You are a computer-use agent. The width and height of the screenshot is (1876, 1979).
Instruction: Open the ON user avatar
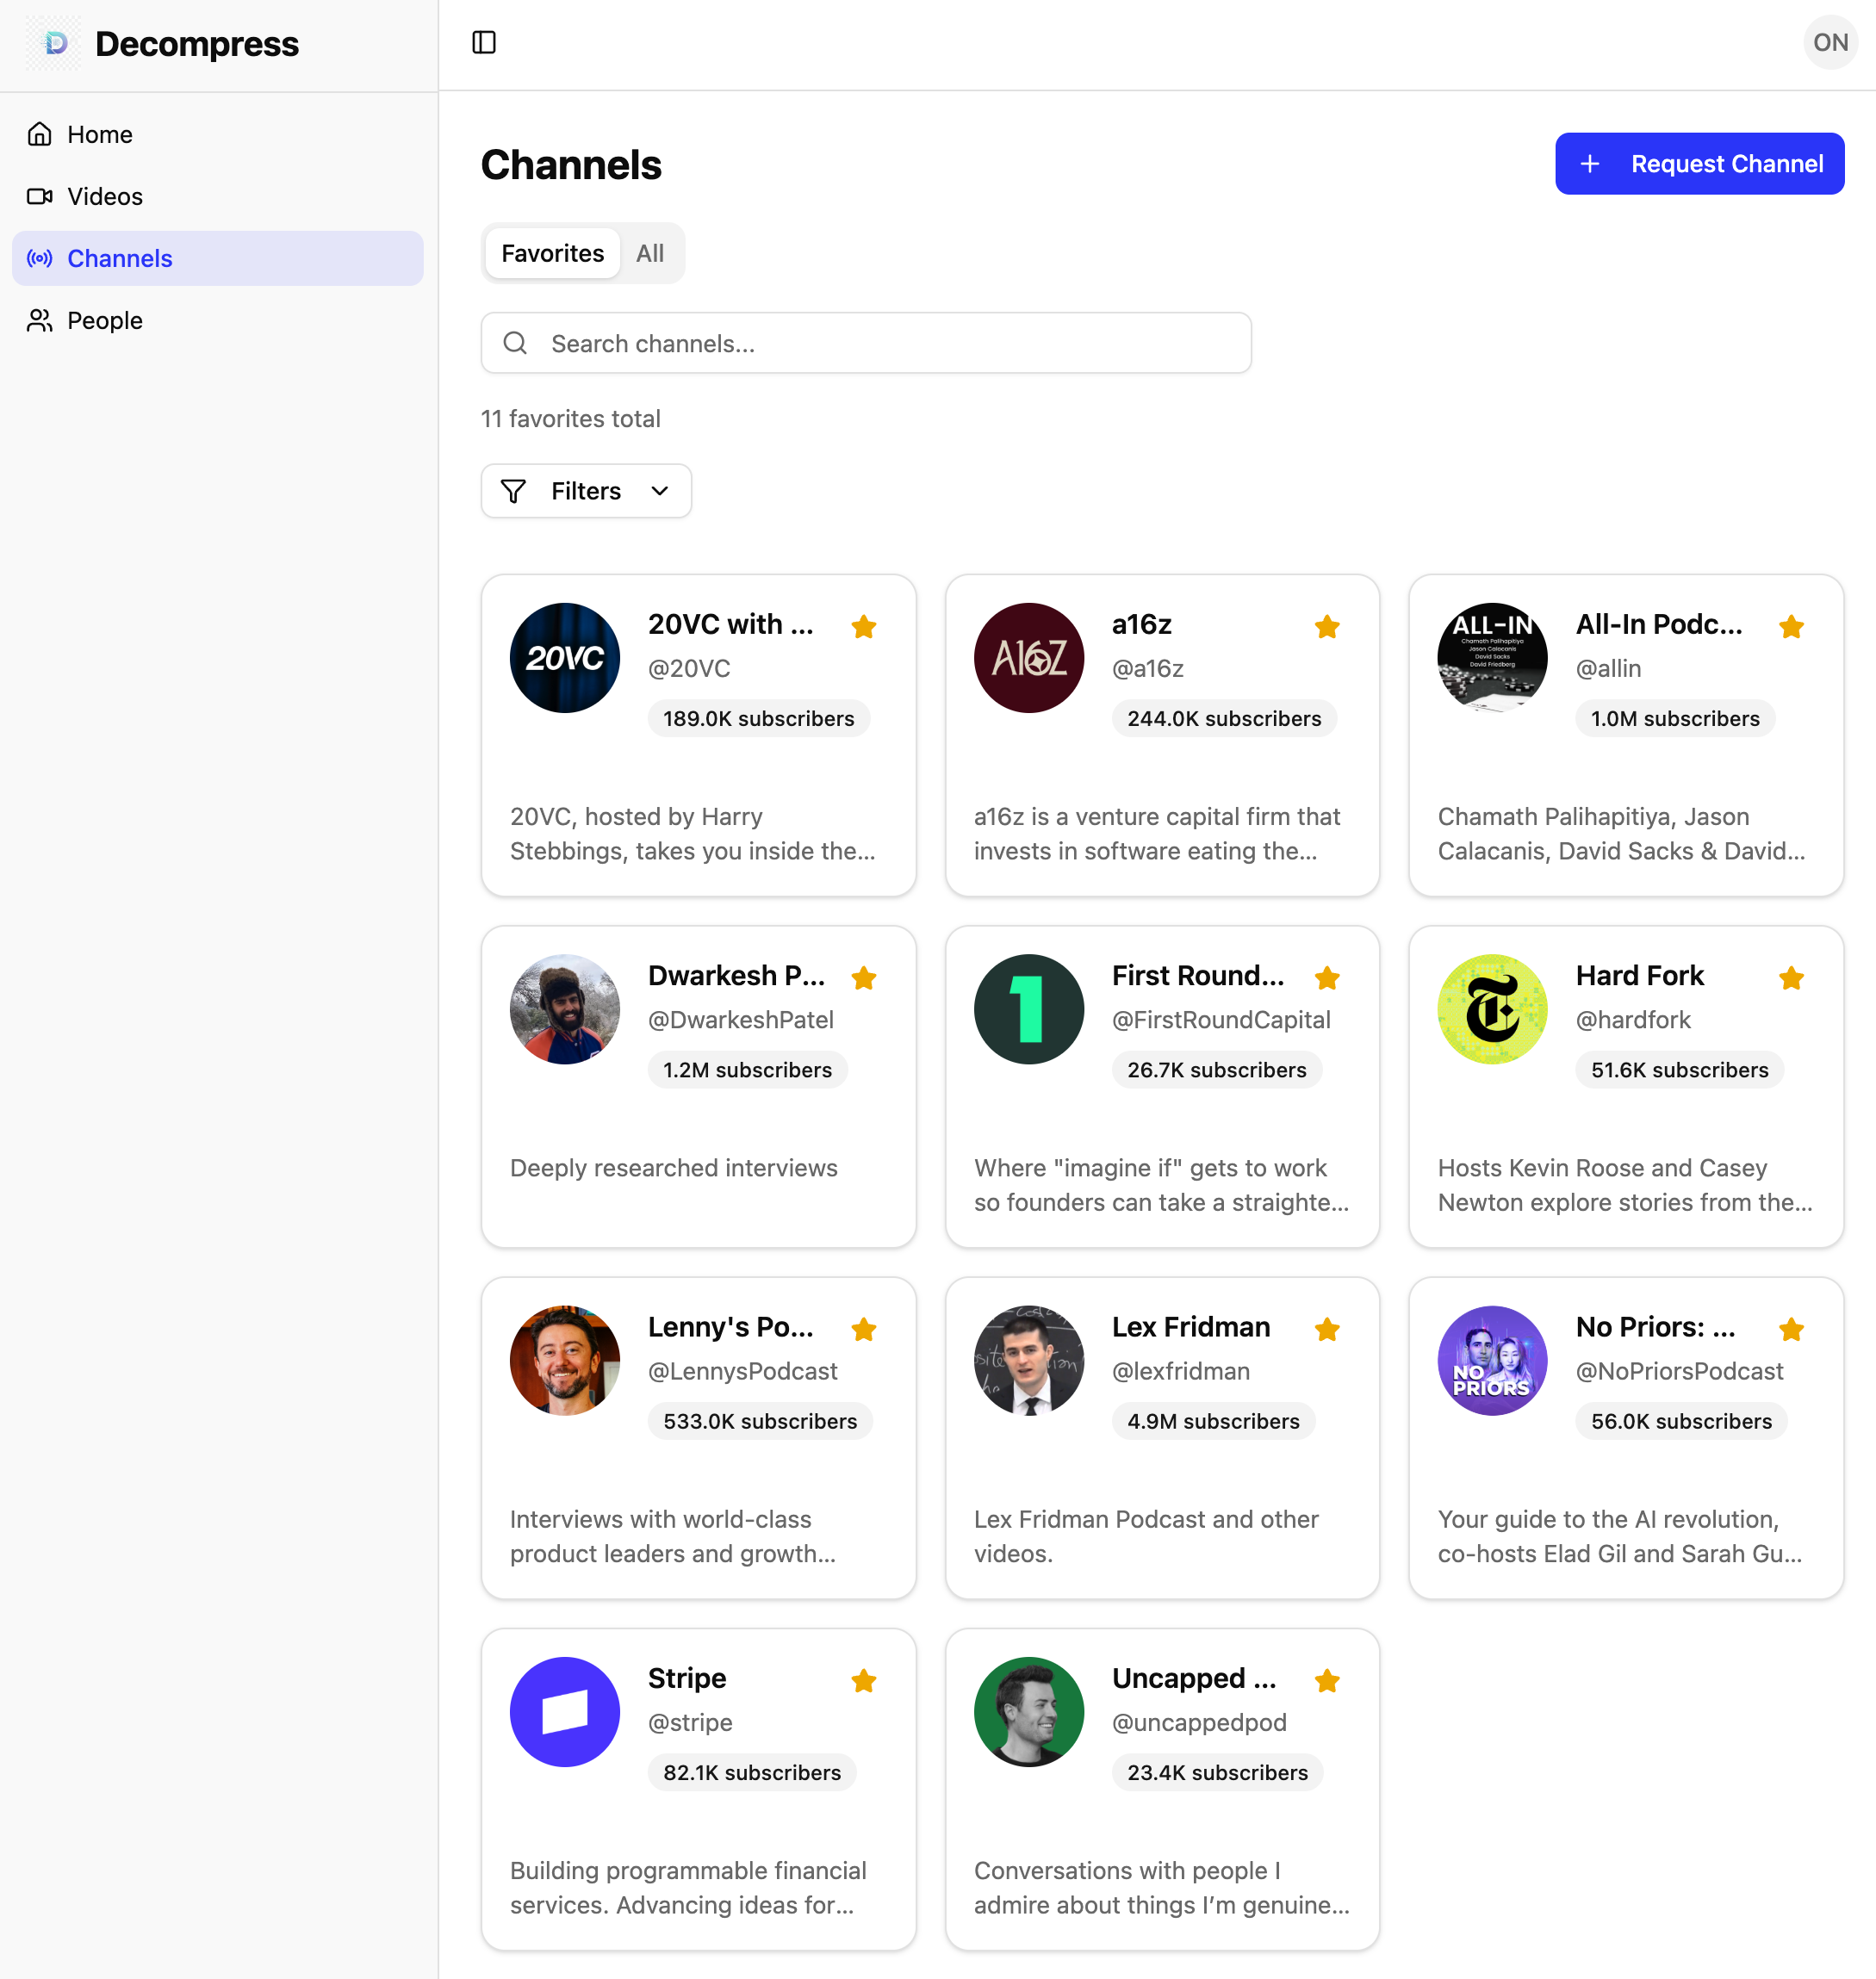[1829, 42]
